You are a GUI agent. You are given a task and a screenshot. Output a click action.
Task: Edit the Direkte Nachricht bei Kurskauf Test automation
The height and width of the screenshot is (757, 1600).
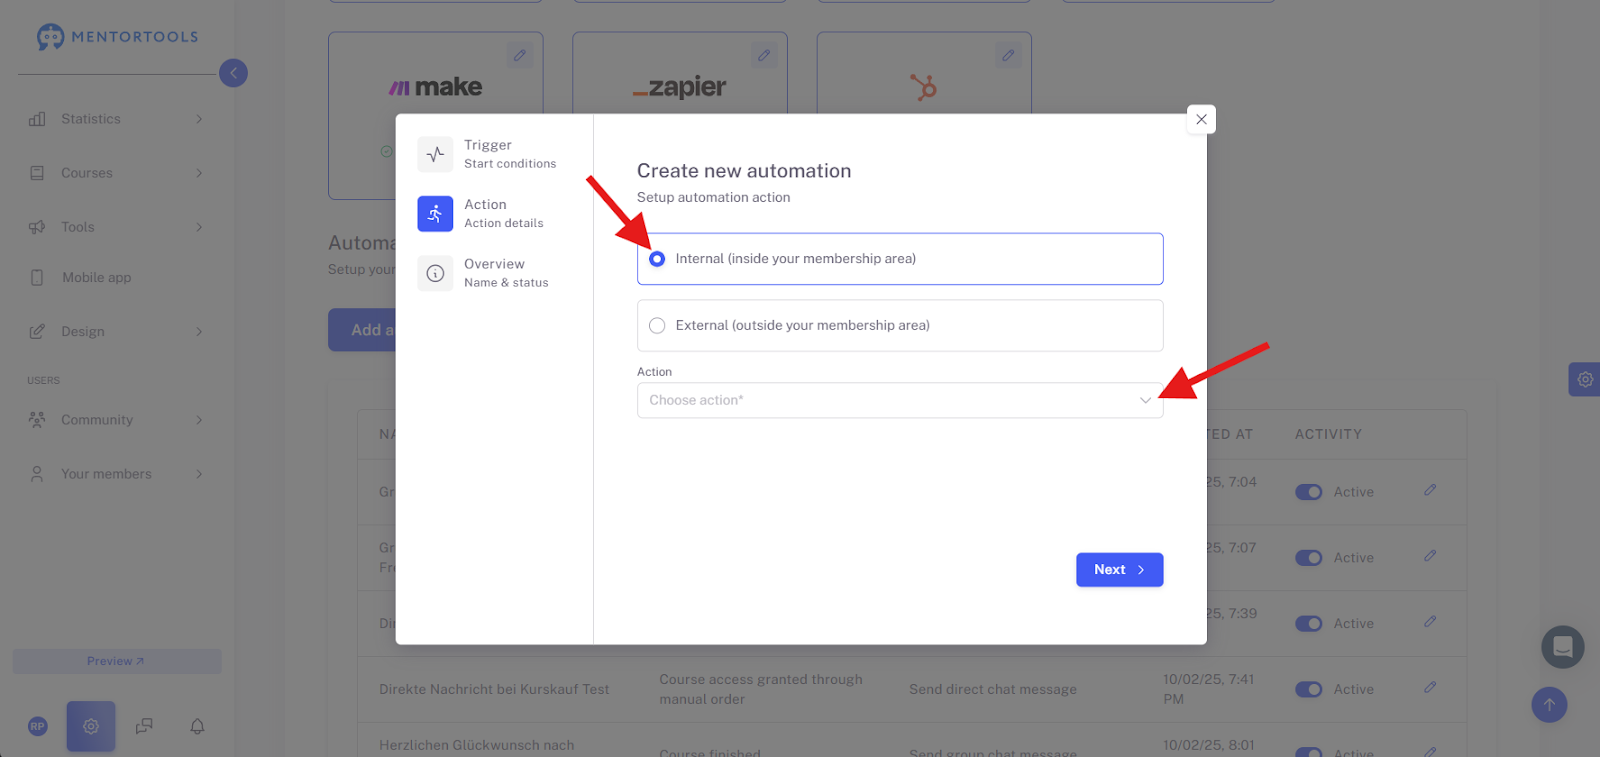click(x=1430, y=688)
